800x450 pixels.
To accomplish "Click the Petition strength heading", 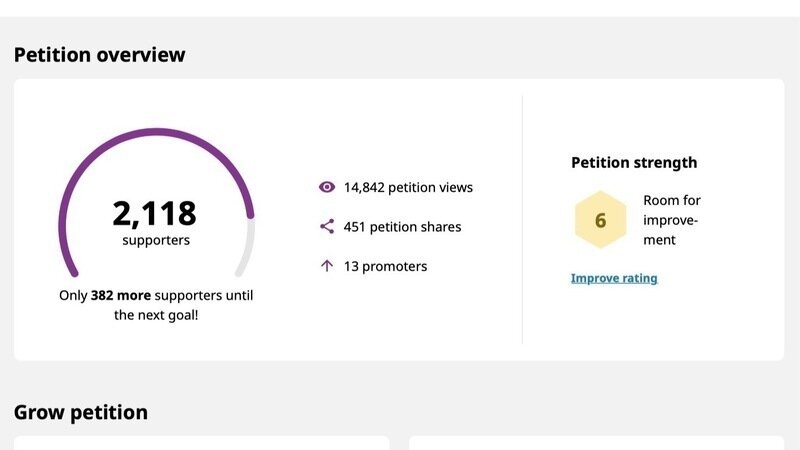I will coord(634,162).
